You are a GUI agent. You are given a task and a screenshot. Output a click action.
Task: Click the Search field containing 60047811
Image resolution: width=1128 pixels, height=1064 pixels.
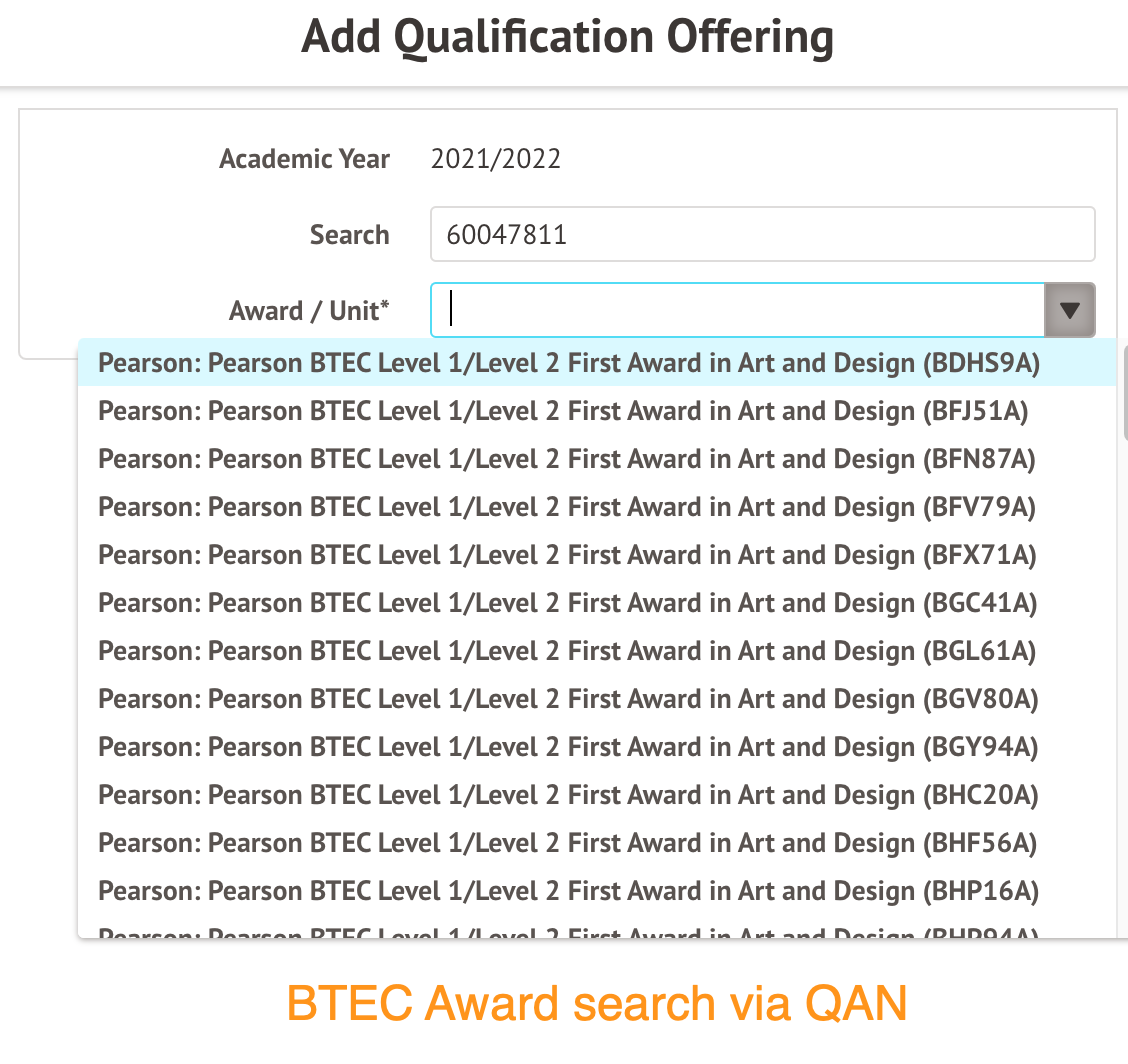(763, 235)
